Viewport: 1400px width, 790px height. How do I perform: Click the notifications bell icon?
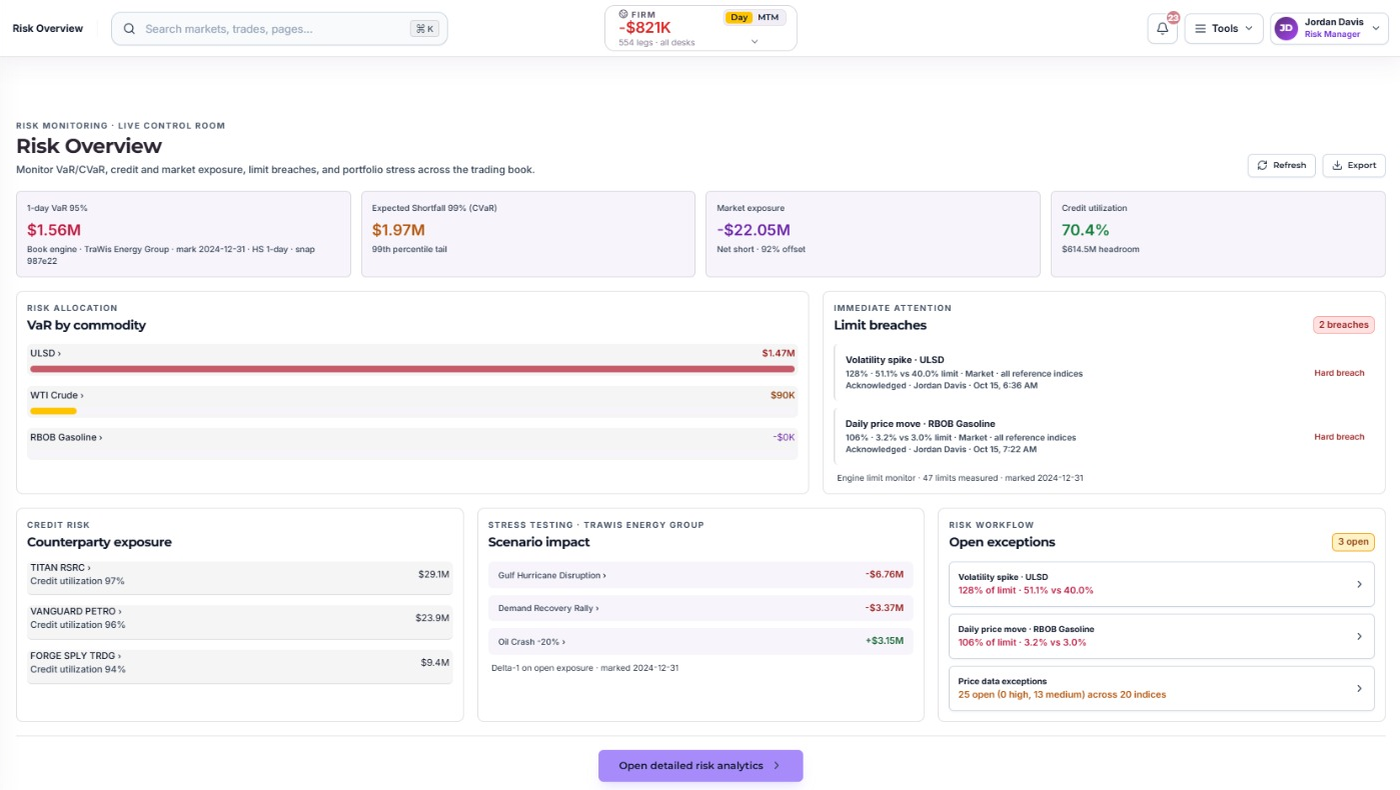1162,29
